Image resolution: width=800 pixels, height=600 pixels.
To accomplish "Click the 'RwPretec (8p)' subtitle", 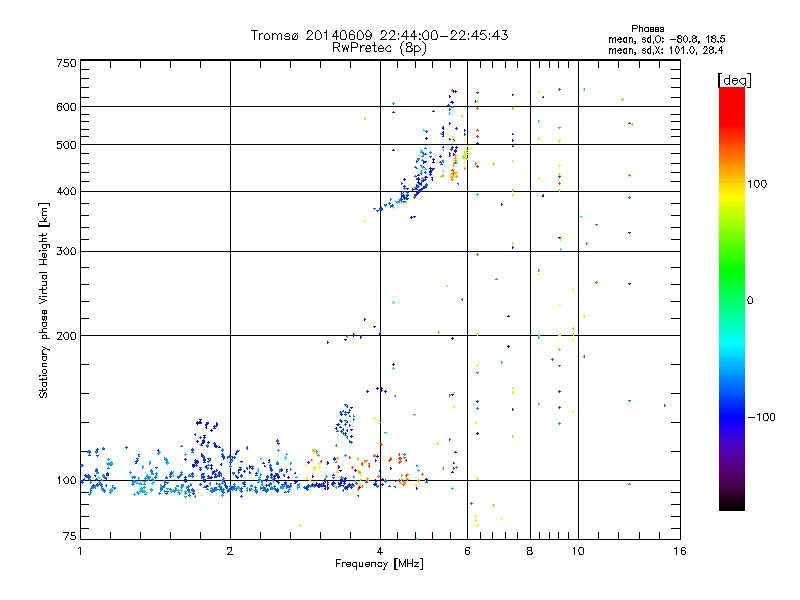I will (x=379, y=48).
